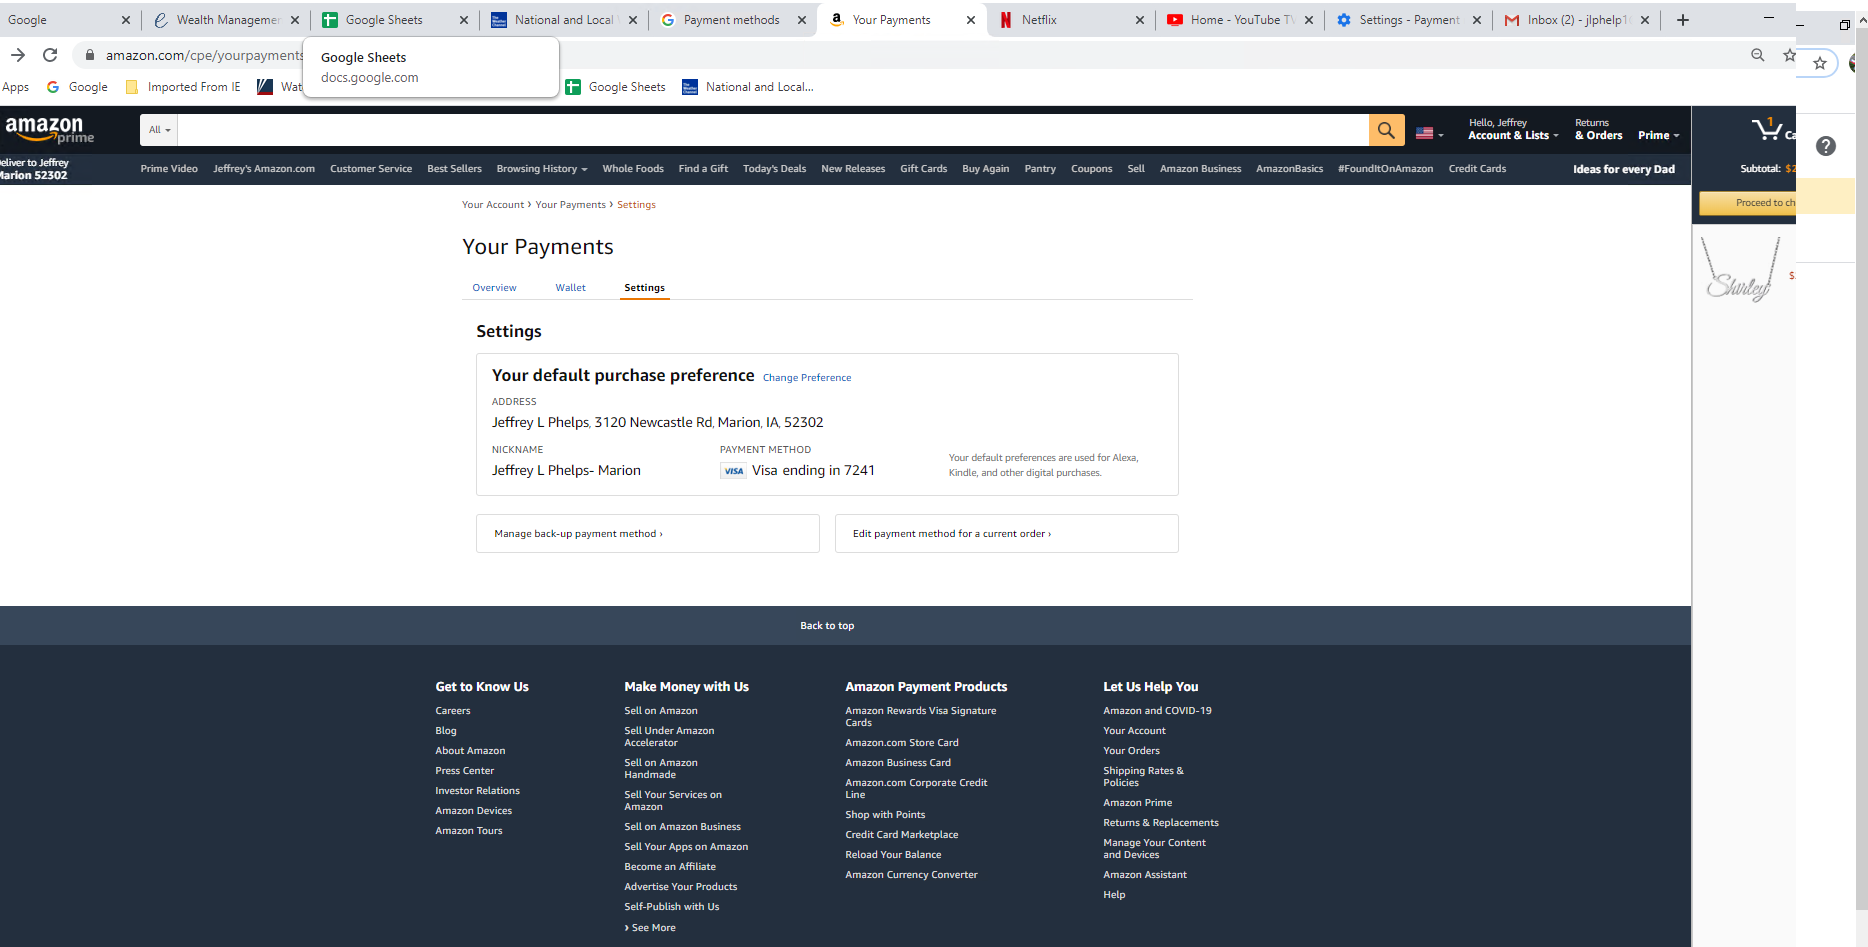Expand the See More footer link
Viewport: 1868px width, 947px height.
point(650,928)
